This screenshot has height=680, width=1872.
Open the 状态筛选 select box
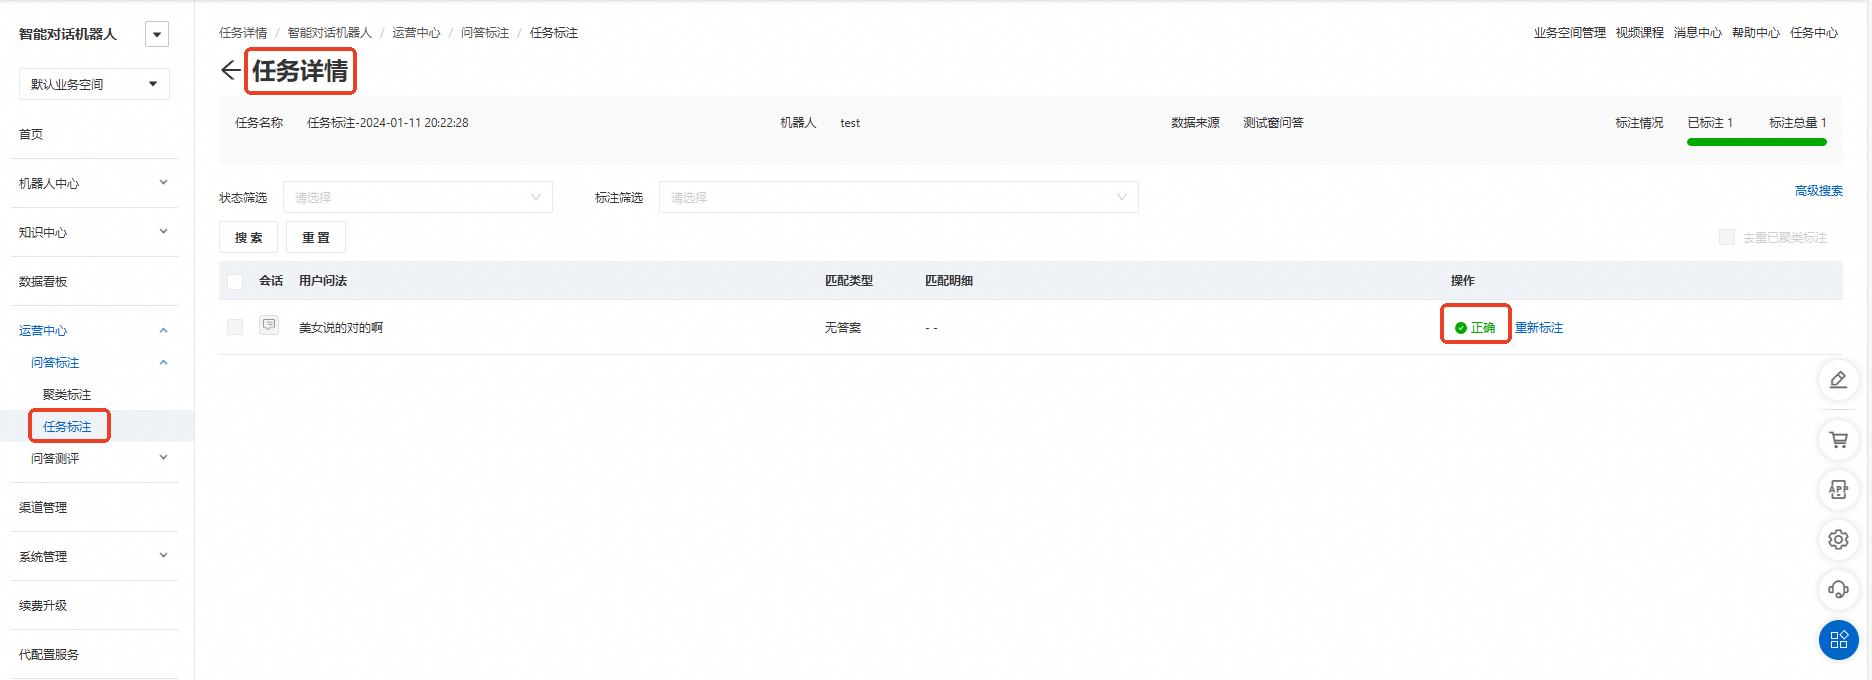pos(418,197)
